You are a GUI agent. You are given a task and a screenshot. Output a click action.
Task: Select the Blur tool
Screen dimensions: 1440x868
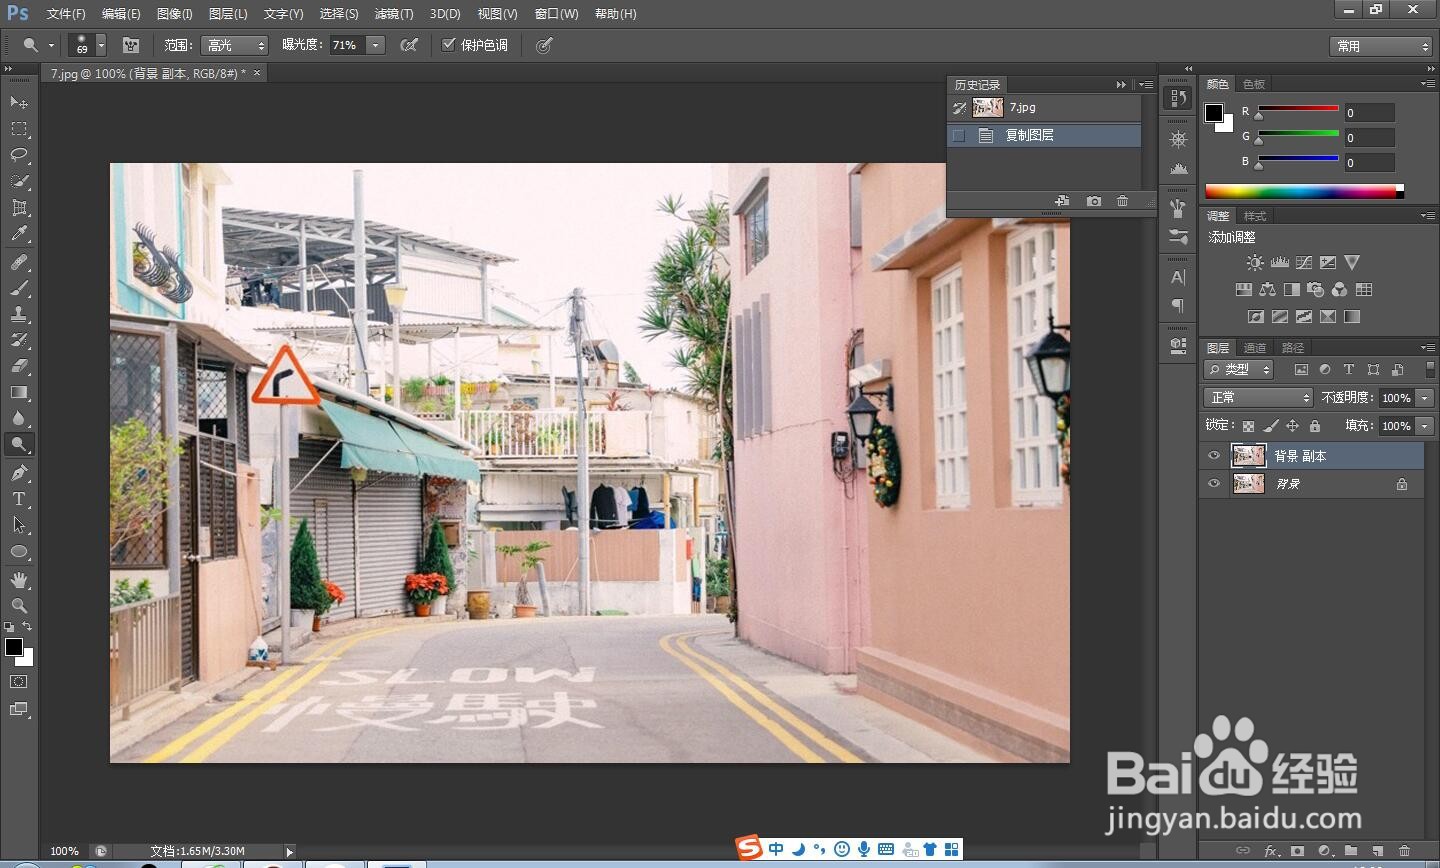coord(18,418)
